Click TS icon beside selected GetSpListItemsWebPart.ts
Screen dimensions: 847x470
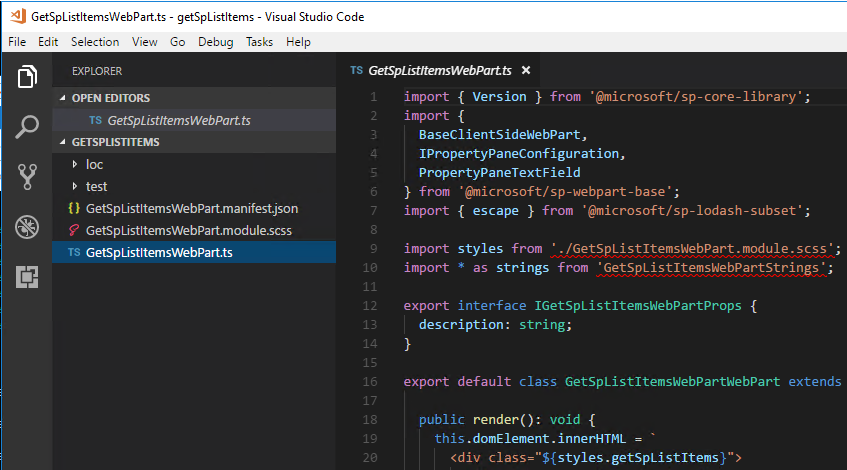tap(74, 252)
